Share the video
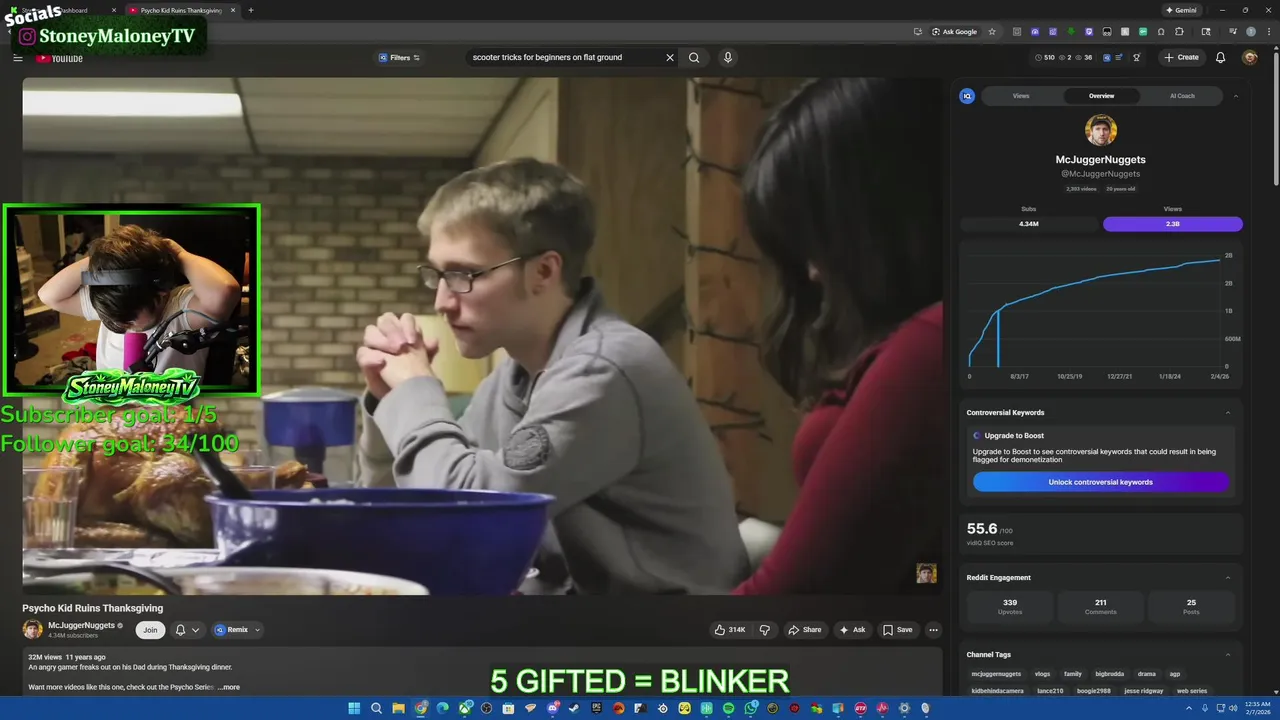Viewport: 1280px width, 720px height. (x=804, y=630)
